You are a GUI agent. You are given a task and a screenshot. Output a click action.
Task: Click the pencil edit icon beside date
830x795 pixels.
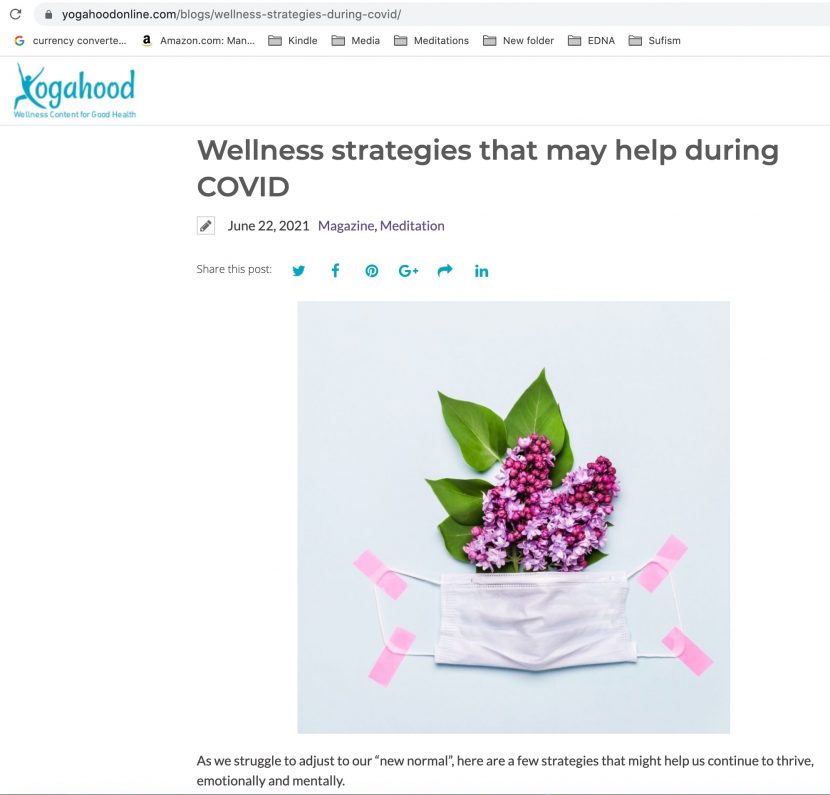pos(206,225)
